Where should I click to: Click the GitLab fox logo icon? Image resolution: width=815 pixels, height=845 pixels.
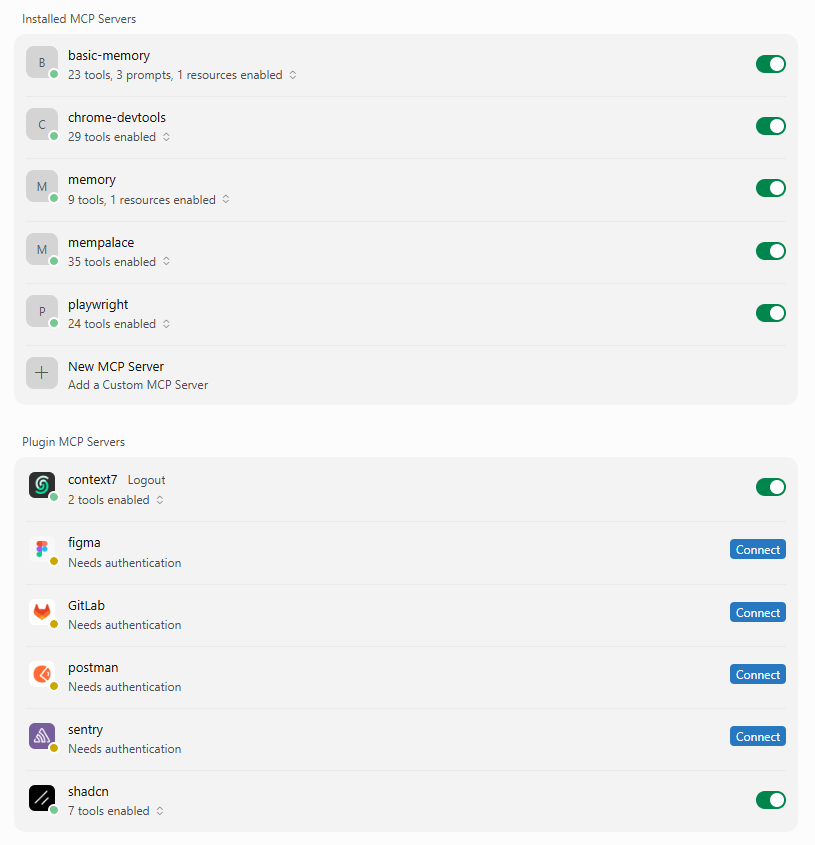point(42,612)
